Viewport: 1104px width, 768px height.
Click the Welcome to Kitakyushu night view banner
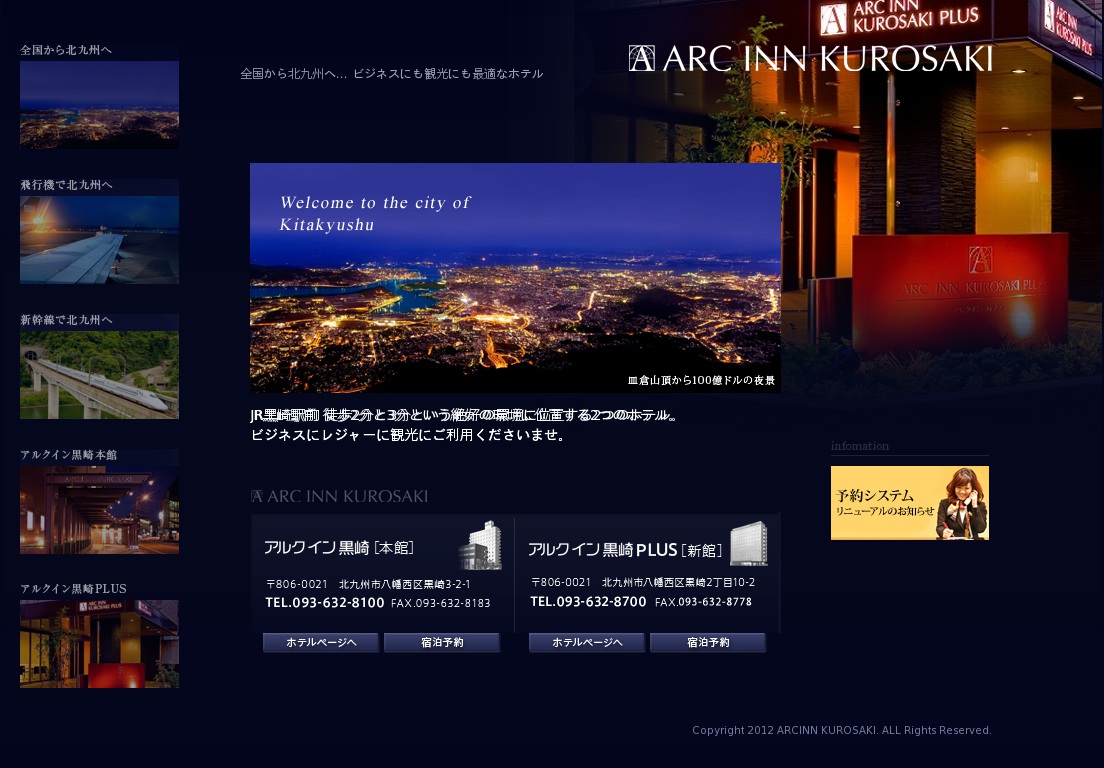point(515,278)
